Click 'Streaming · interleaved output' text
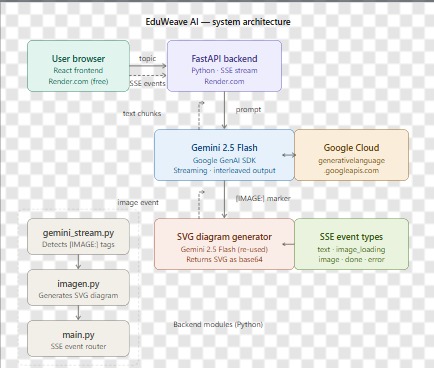Screen dimensions: 434x368 [224, 170]
